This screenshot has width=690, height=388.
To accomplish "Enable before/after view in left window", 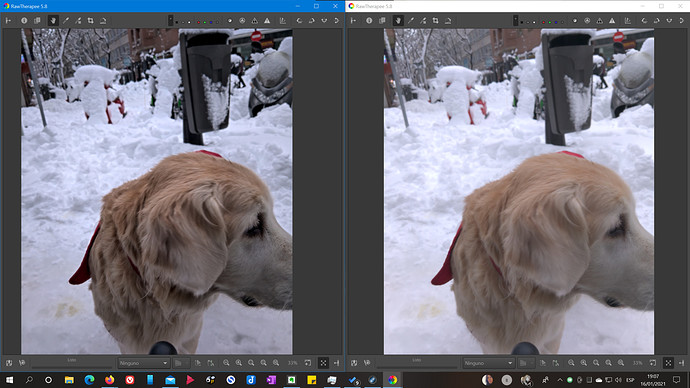I will click(x=37, y=21).
